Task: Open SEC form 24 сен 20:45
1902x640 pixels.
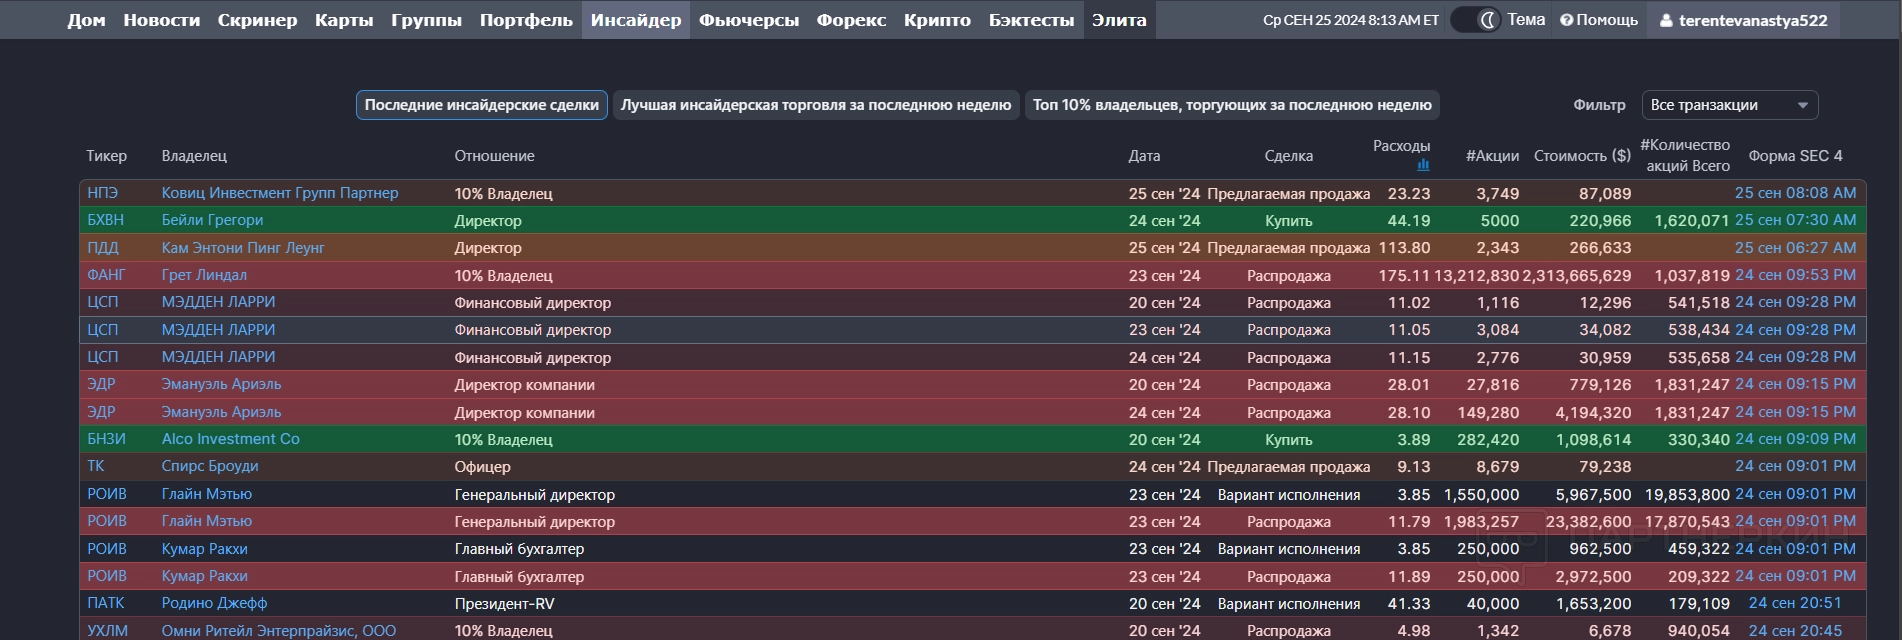Action: [1795, 631]
